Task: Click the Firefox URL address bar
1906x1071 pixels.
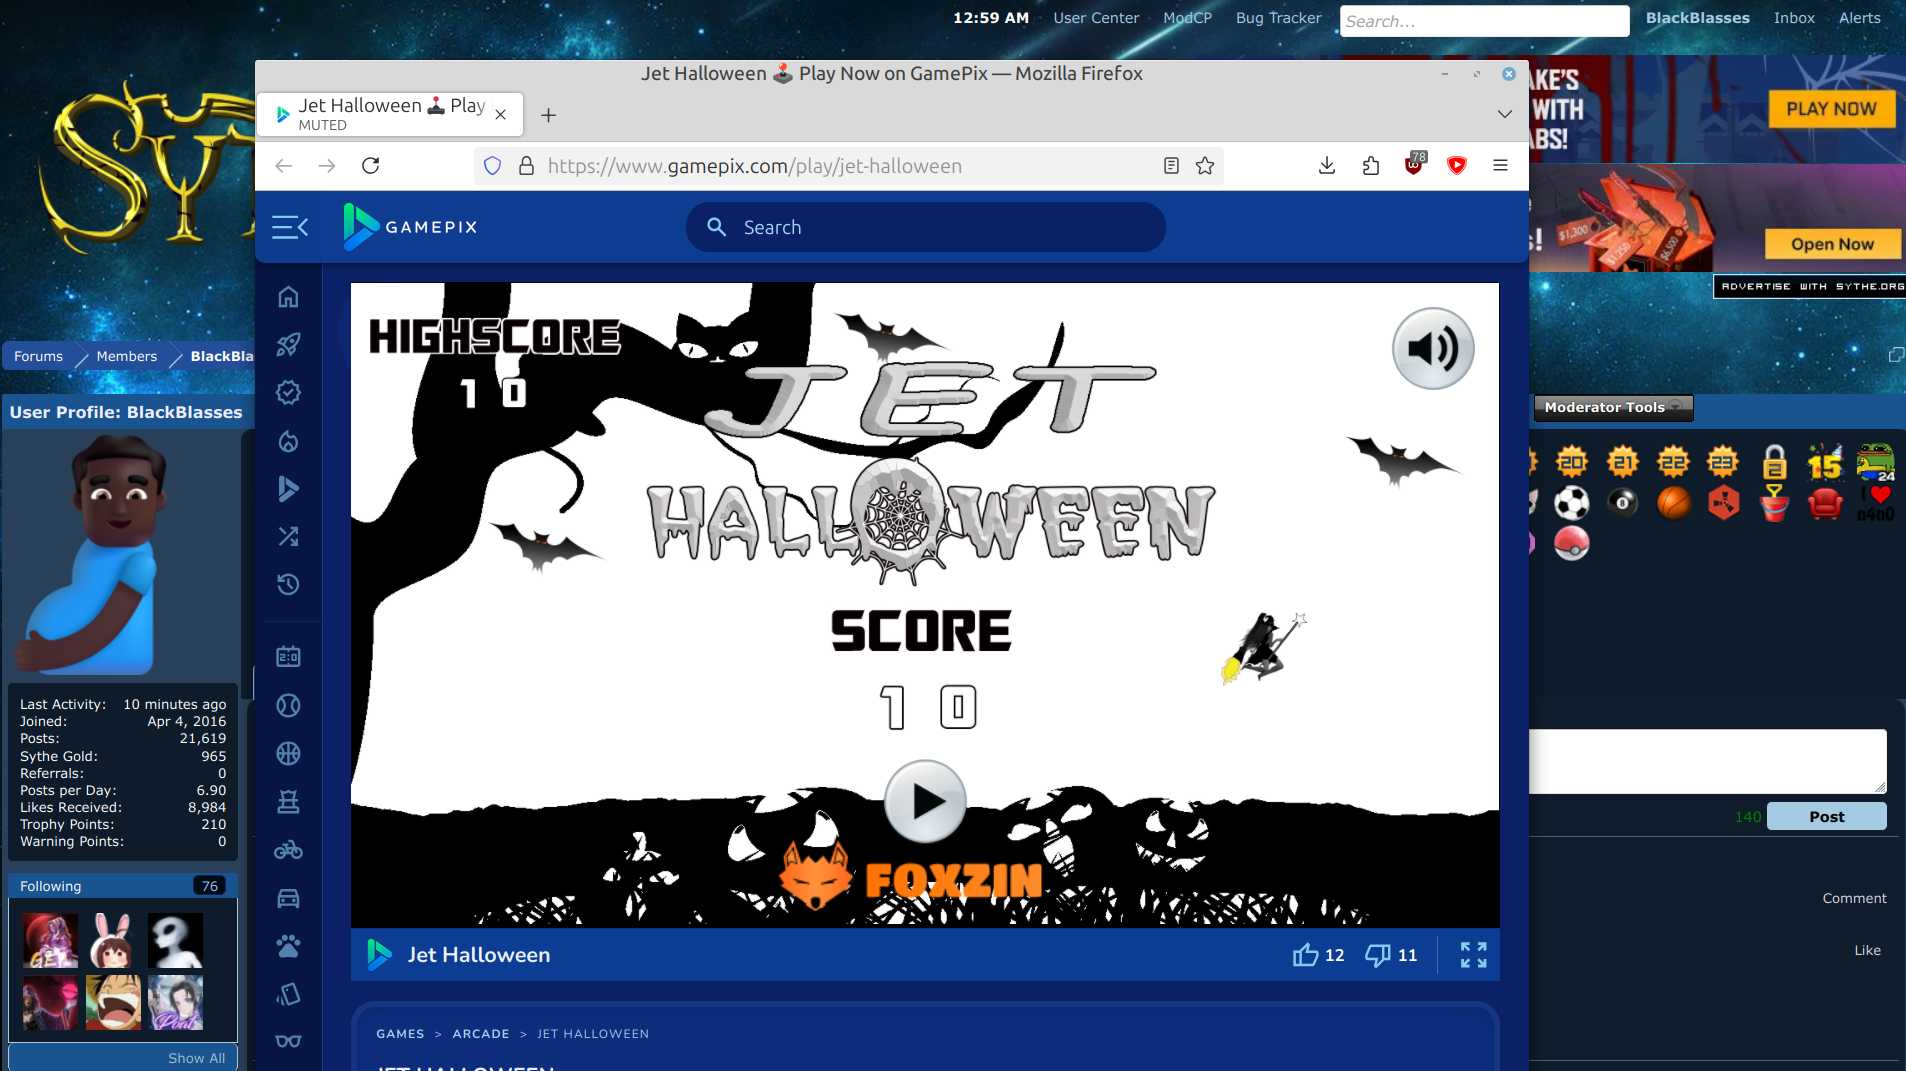Action: 849,166
